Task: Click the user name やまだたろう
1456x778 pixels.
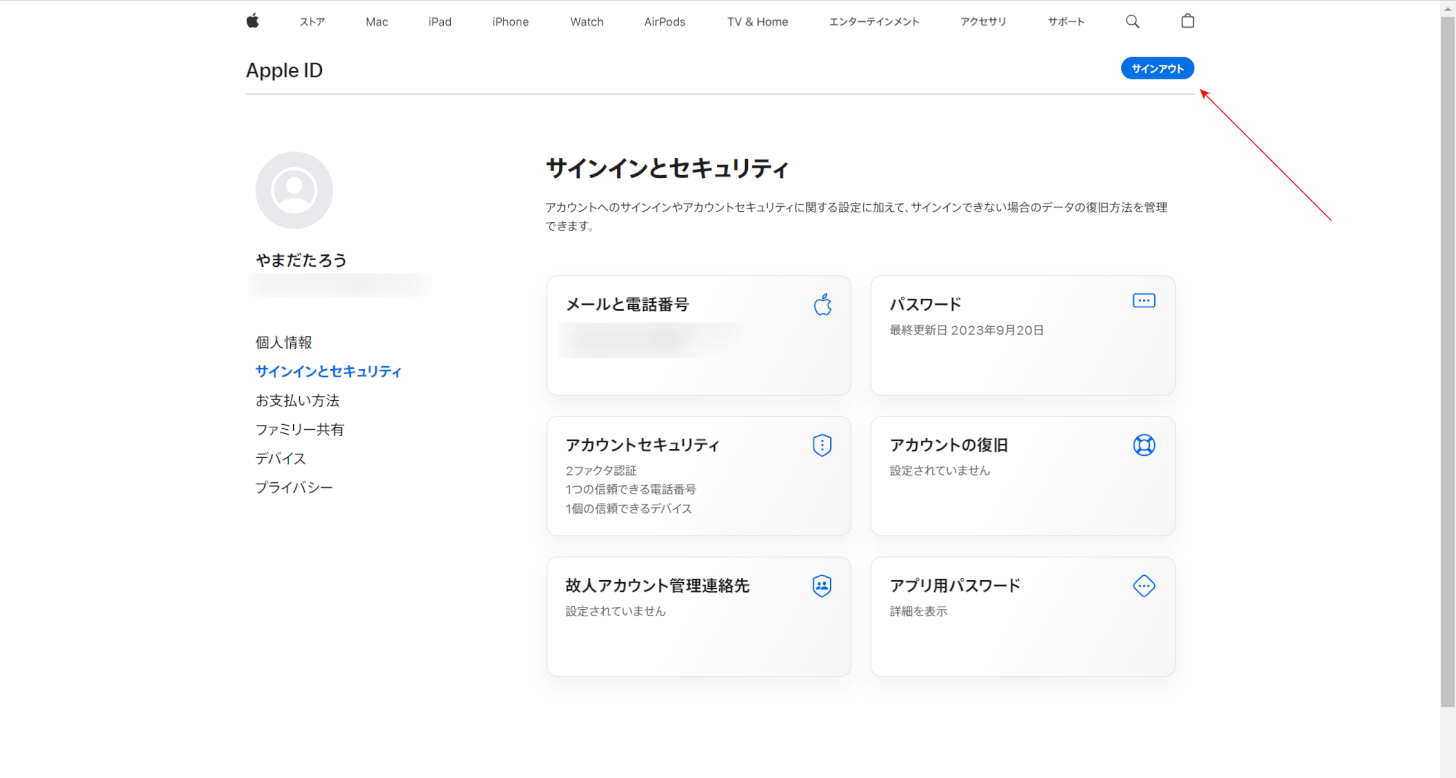Action: tap(302, 260)
